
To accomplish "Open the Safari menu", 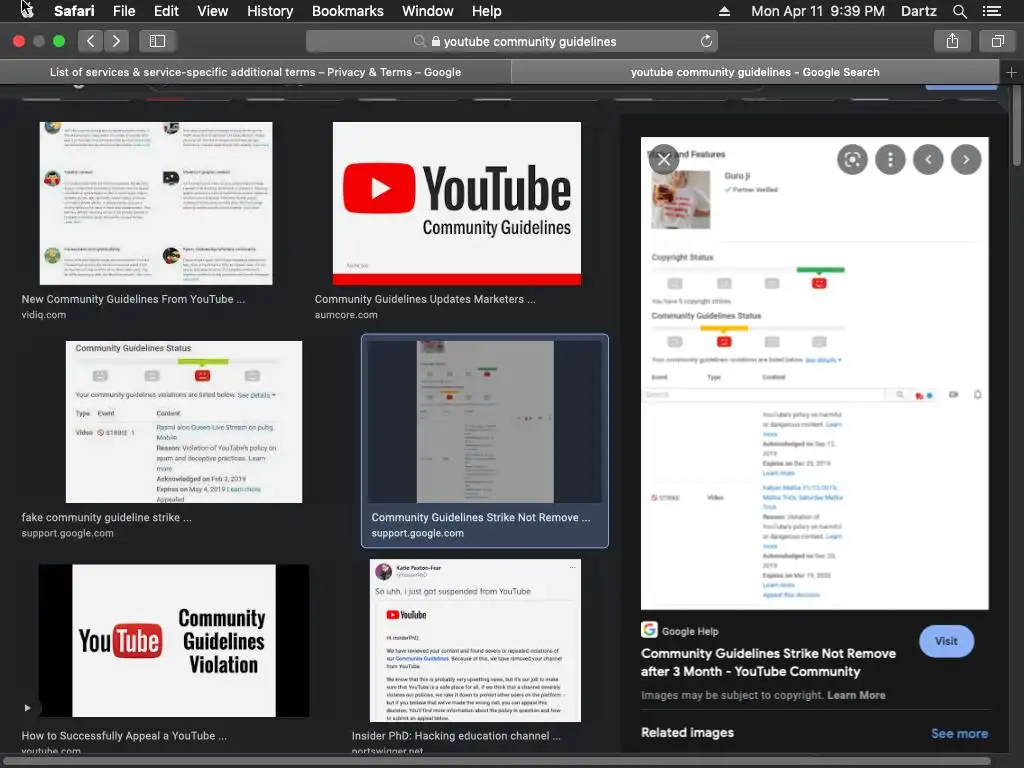I will [x=74, y=11].
